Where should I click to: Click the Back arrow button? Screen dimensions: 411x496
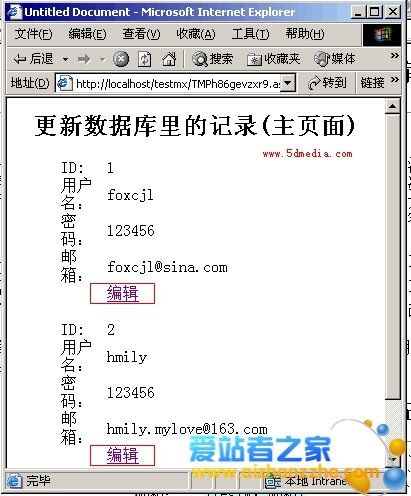pos(33,59)
